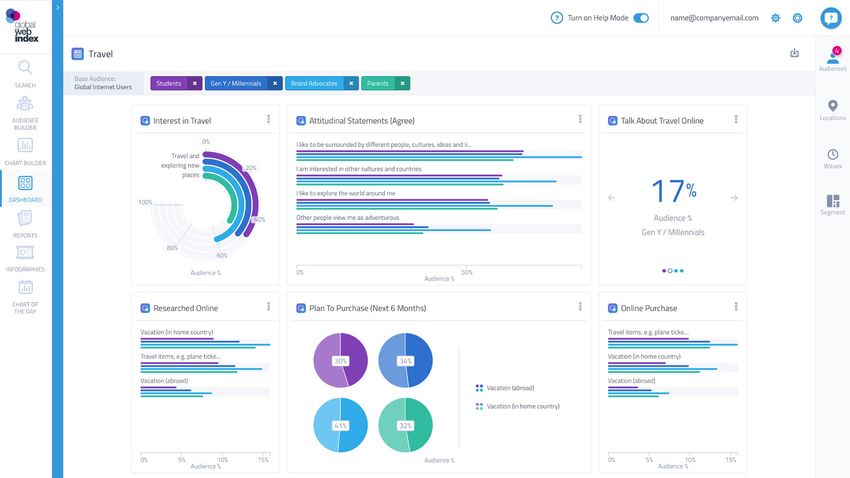Open Interest in Travel options menu

(268, 120)
